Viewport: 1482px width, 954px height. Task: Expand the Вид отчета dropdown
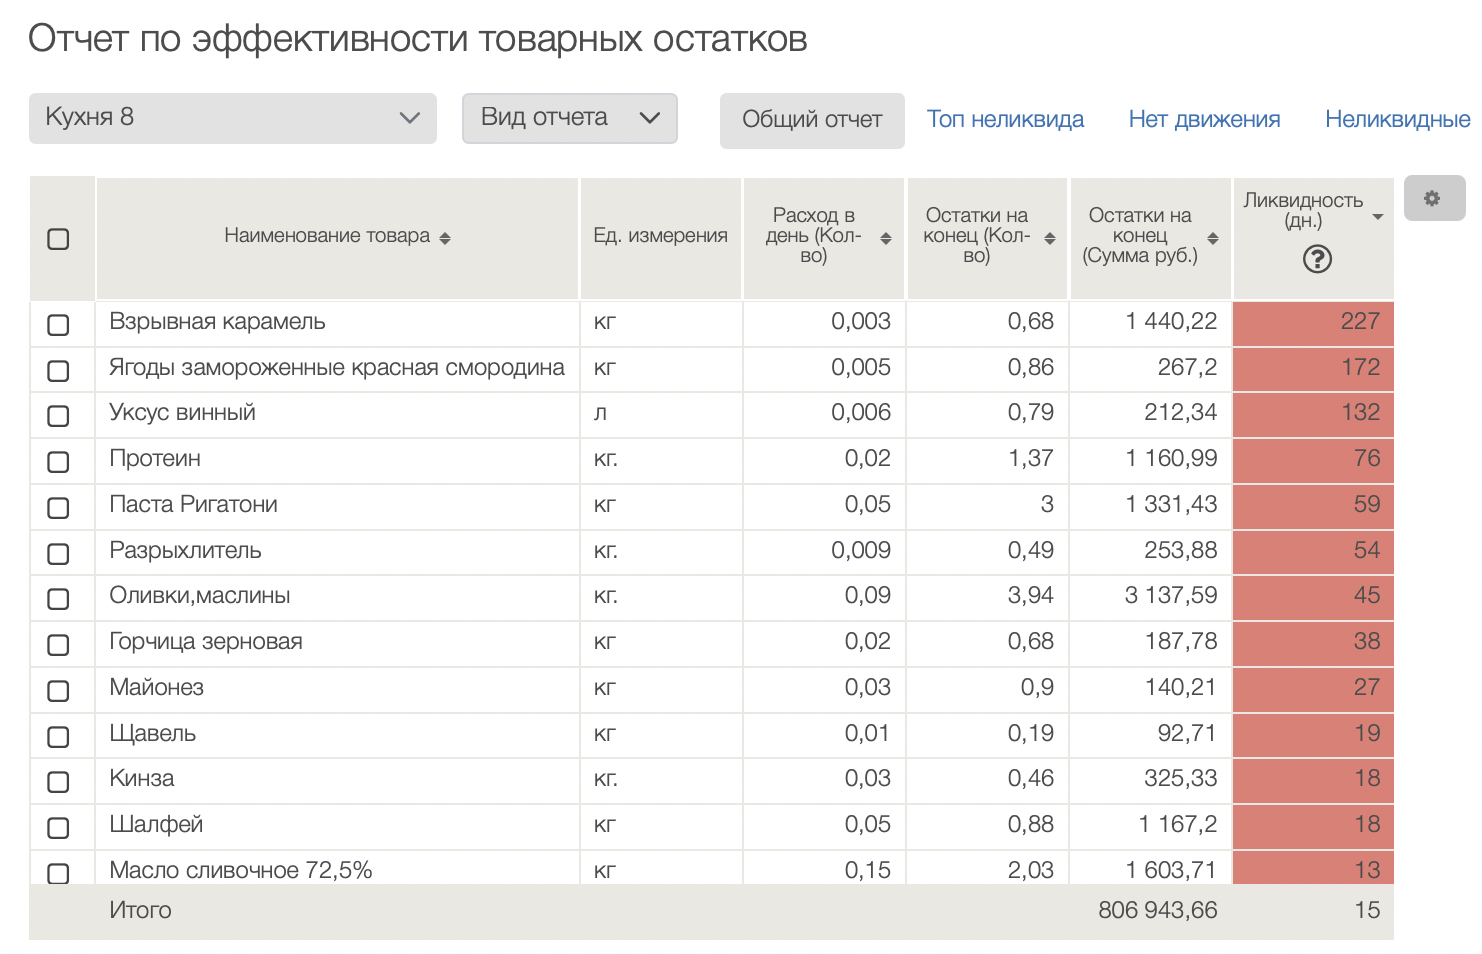pyautogui.click(x=569, y=118)
